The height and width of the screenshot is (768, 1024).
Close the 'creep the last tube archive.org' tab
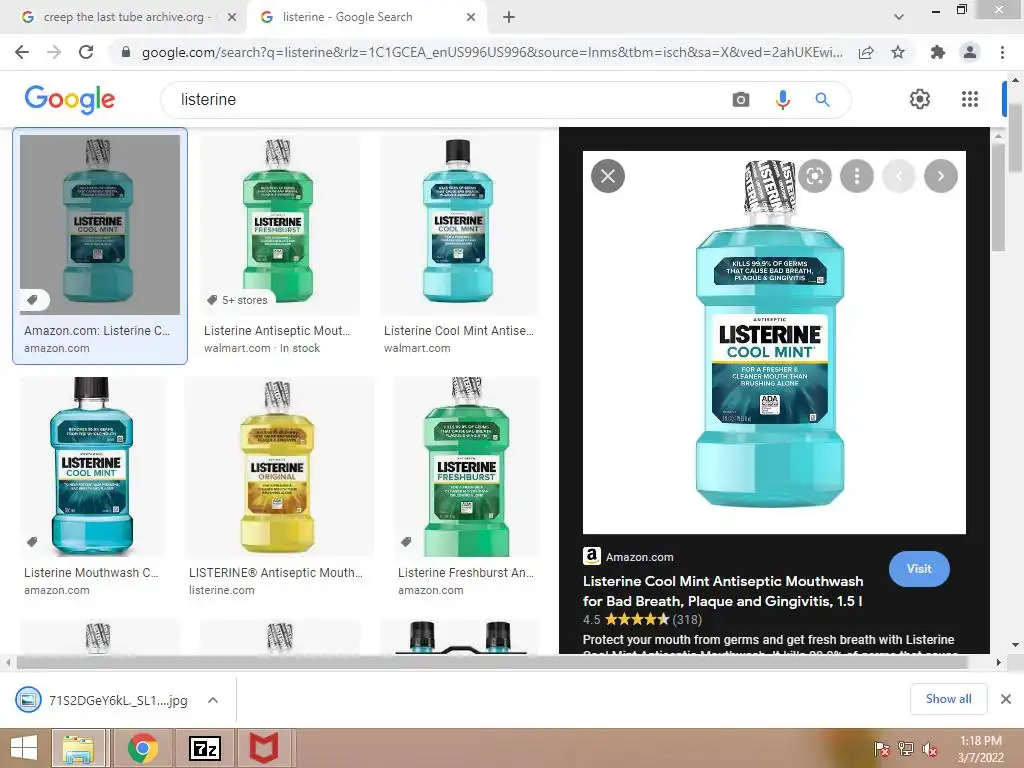pos(232,17)
